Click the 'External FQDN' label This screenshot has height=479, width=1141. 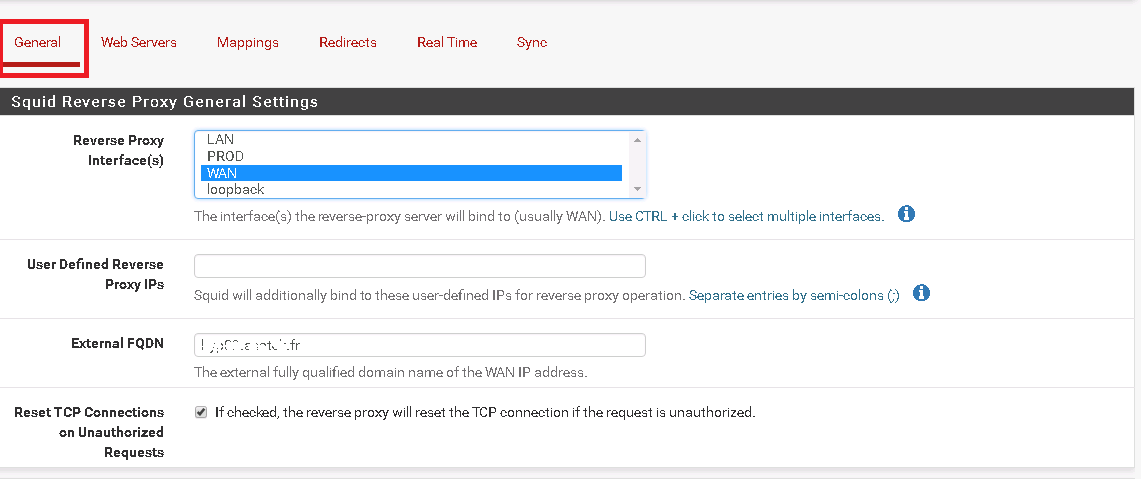(x=117, y=343)
